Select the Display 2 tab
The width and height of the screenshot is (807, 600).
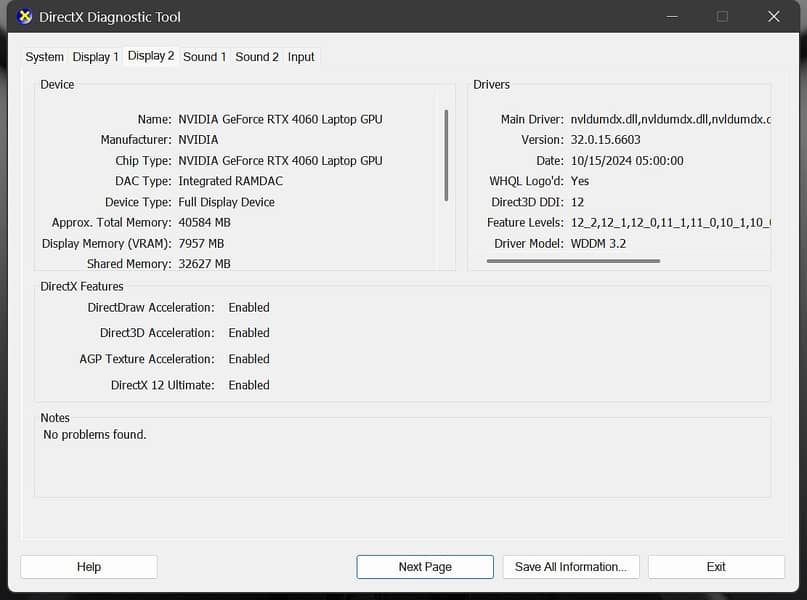[151, 56]
